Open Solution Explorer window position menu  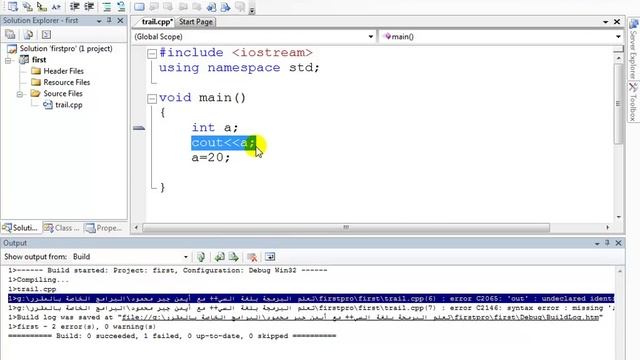pos(99,21)
